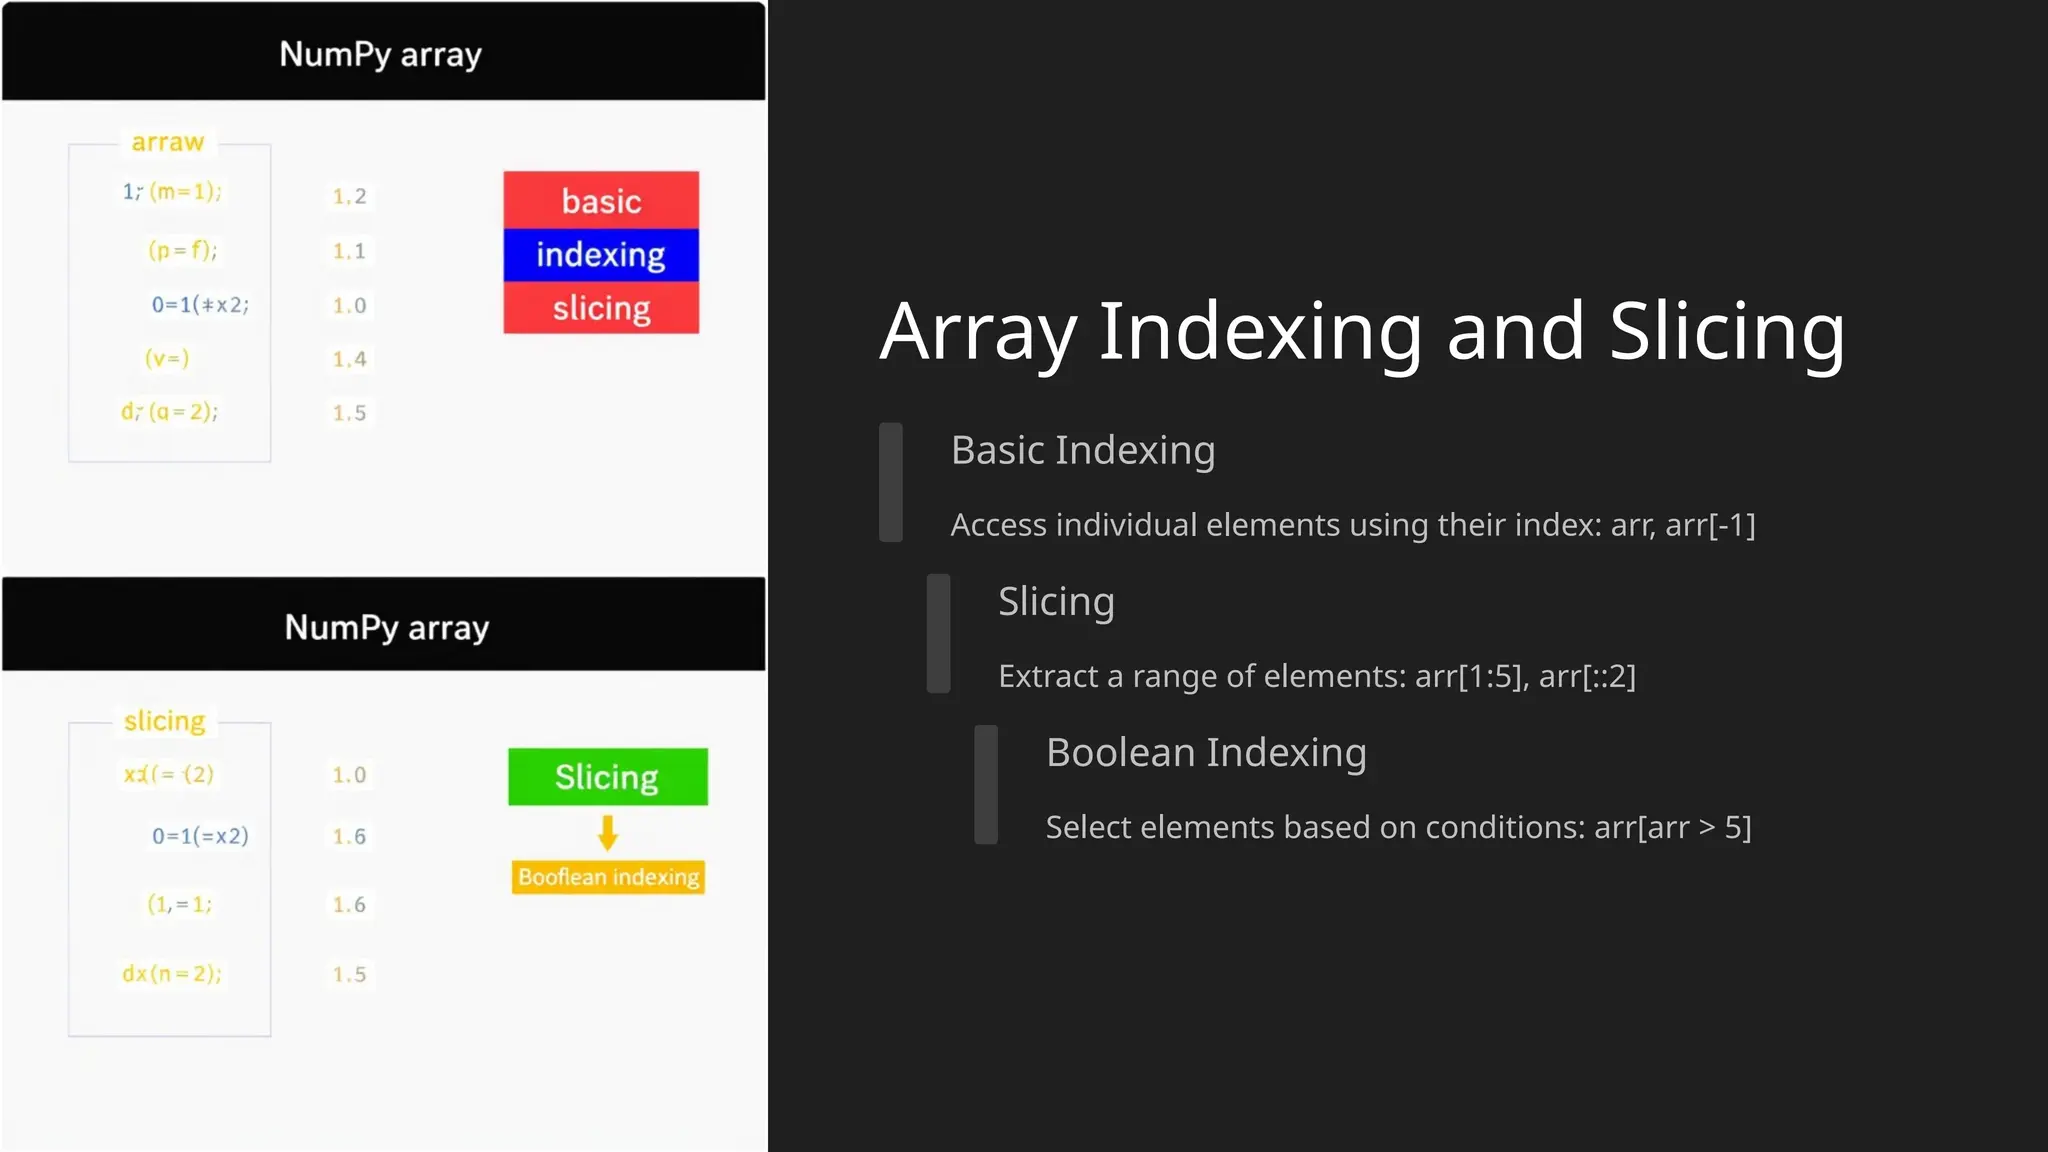Click the entry 'd; (a=2);'

pos(169,411)
